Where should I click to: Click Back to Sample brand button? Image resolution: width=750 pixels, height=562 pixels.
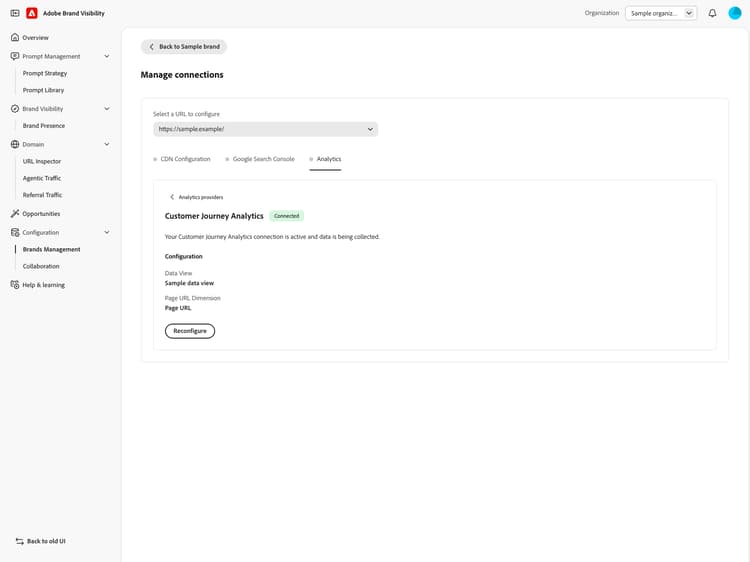click(x=184, y=47)
